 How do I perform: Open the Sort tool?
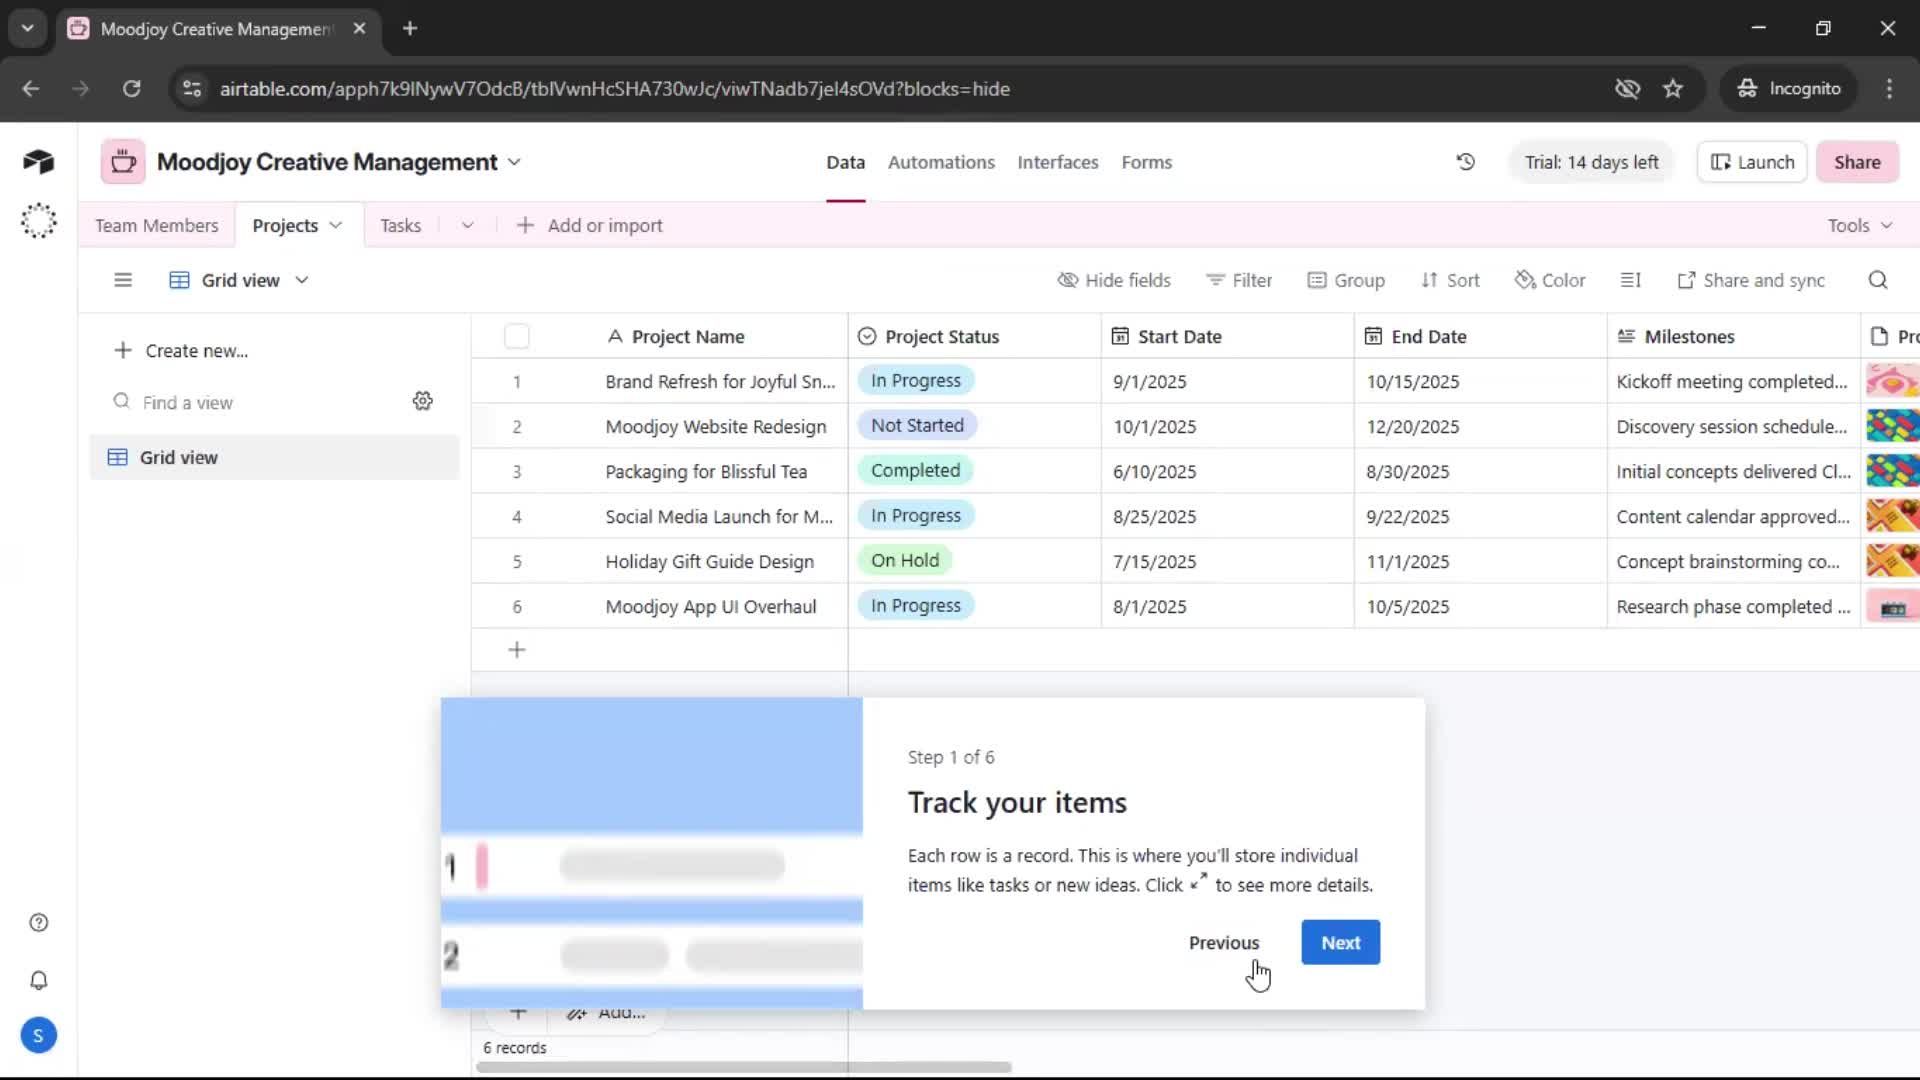click(x=1450, y=281)
